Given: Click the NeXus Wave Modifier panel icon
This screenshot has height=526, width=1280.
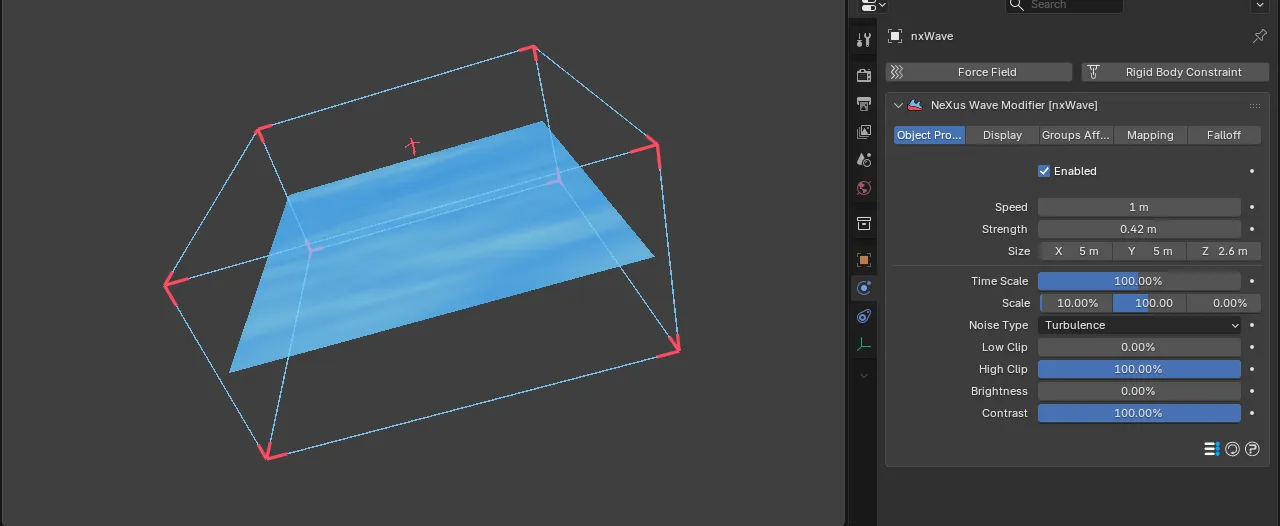Looking at the screenshot, I should (914, 105).
